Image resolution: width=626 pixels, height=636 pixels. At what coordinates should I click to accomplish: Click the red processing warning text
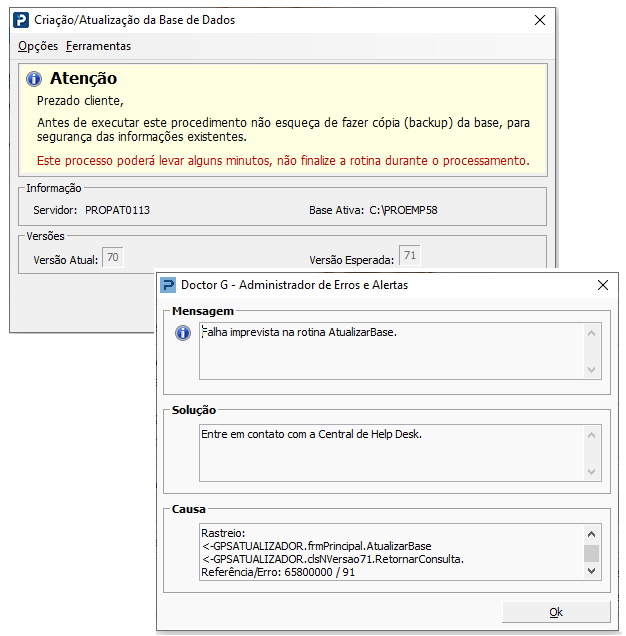click(x=283, y=161)
